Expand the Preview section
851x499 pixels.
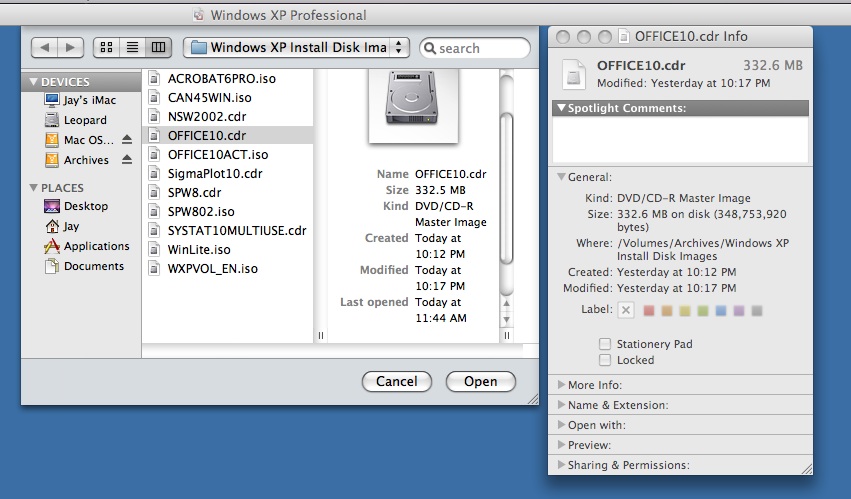point(561,445)
